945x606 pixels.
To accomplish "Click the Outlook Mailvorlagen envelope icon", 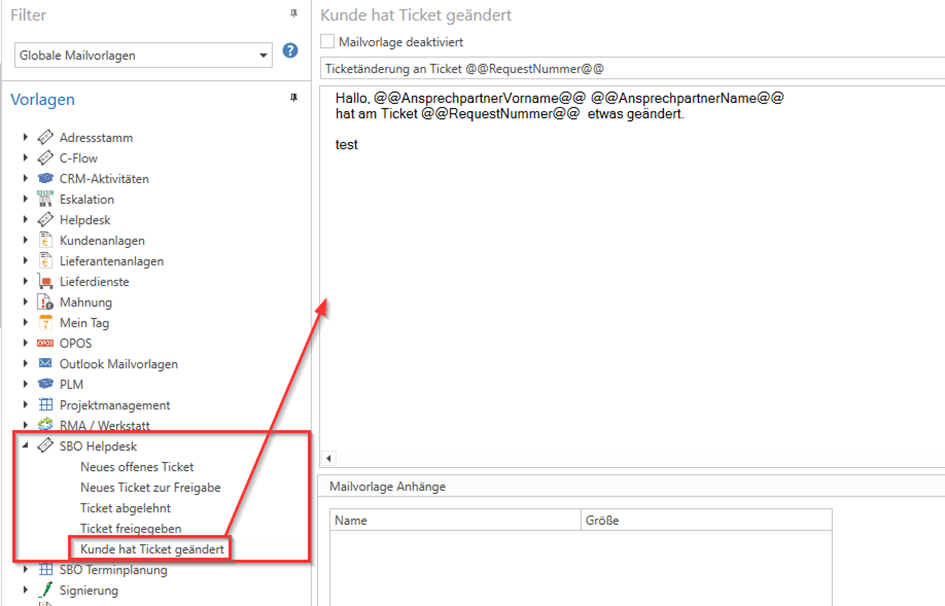I will 45,364.
